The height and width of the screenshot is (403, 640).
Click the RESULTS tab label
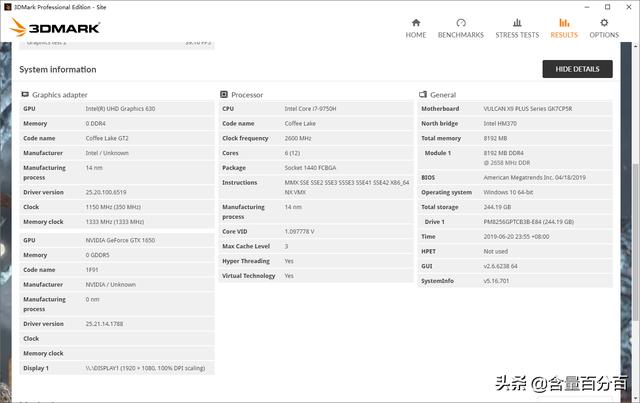coord(564,35)
